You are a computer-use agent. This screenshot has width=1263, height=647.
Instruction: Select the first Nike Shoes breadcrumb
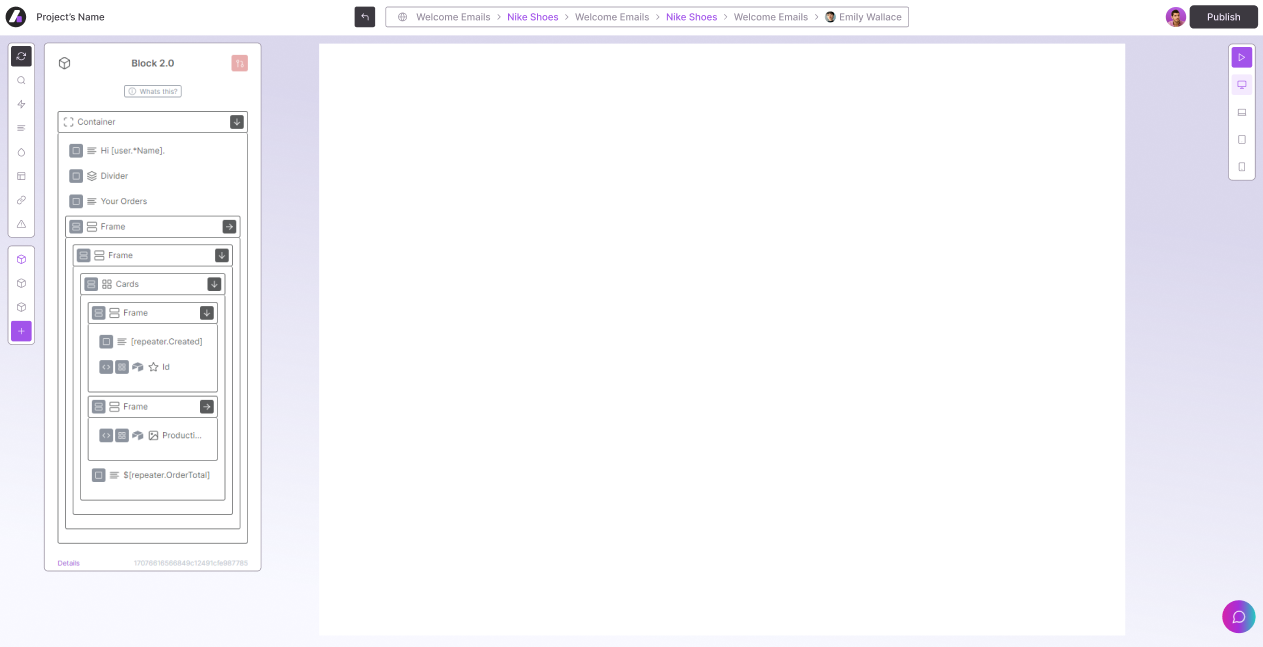[x=532, y=17]
